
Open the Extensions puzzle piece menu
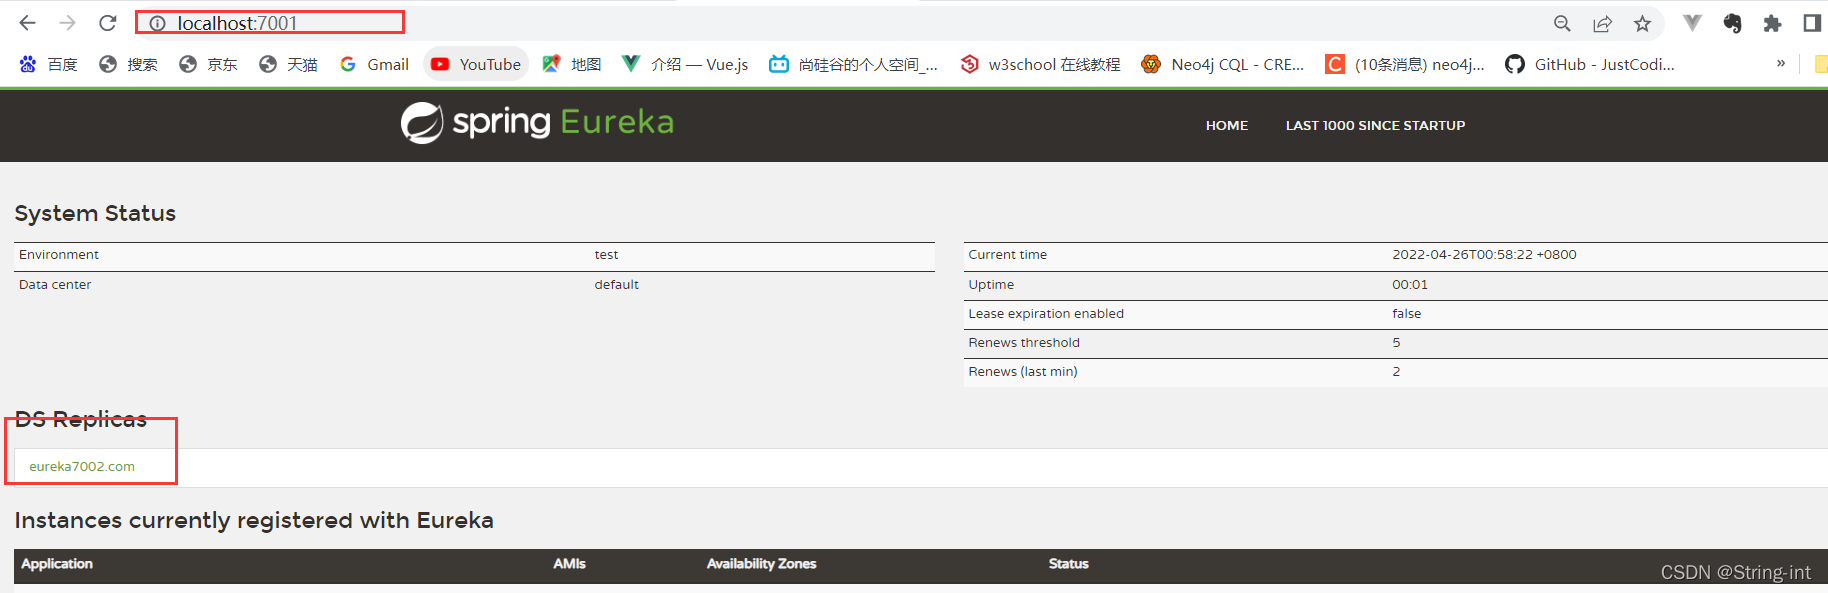point(1772,23)
